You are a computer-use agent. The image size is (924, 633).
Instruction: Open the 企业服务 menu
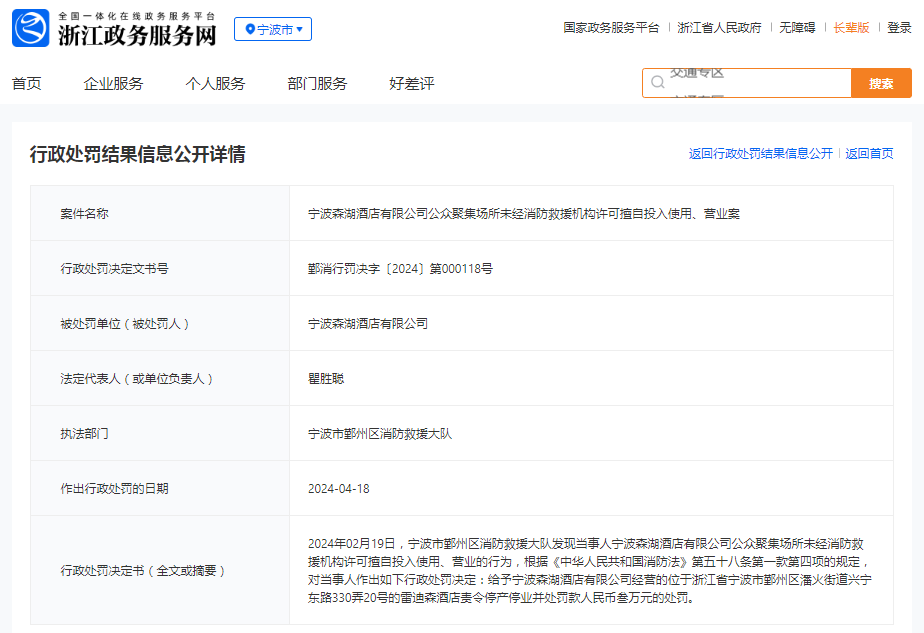(113, 84)
